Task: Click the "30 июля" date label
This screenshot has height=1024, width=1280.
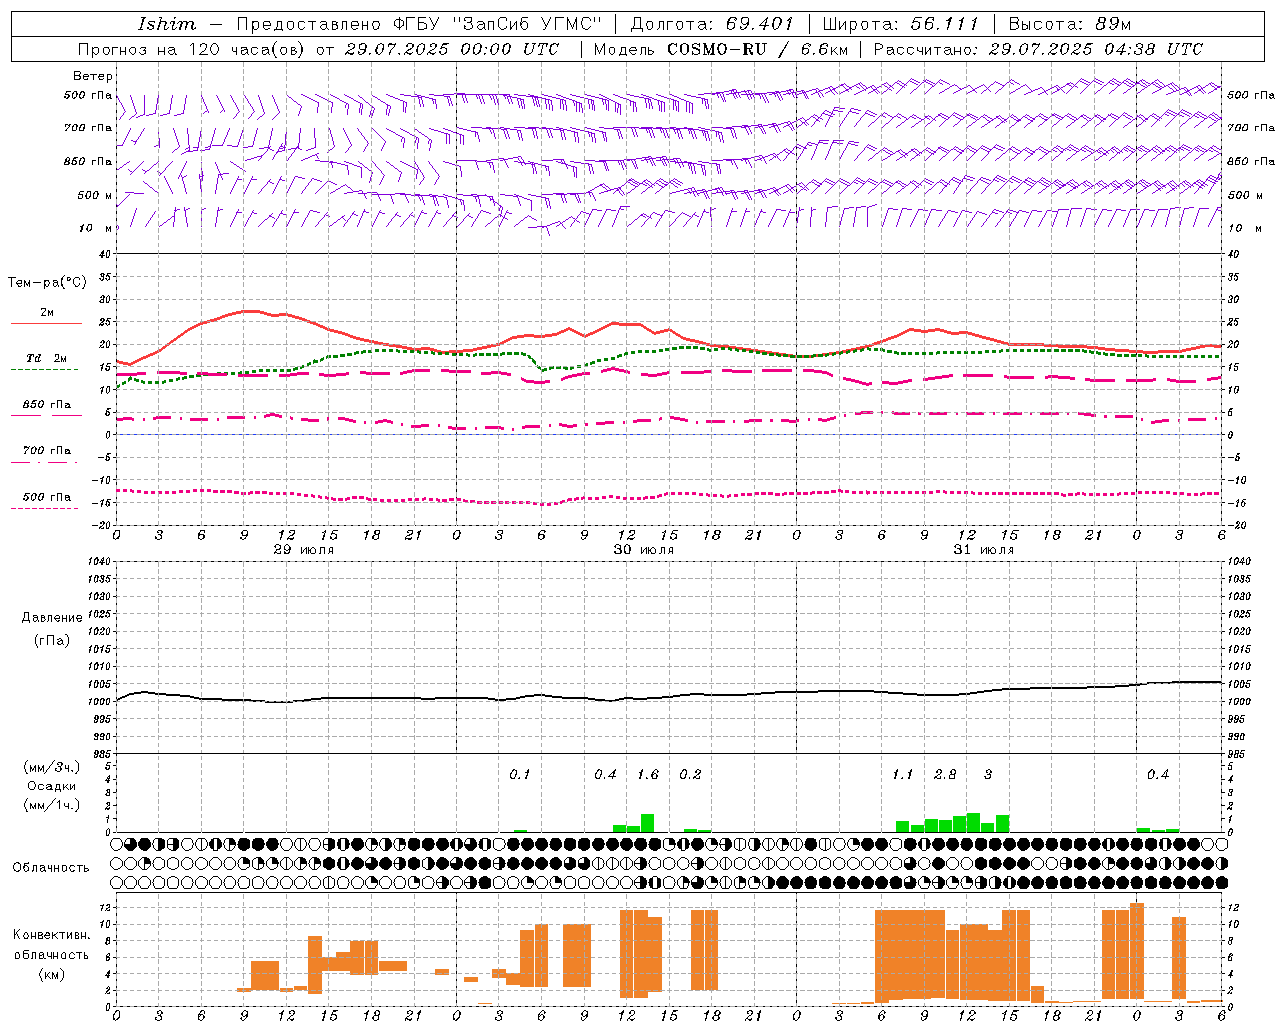Action: point(644,550)
